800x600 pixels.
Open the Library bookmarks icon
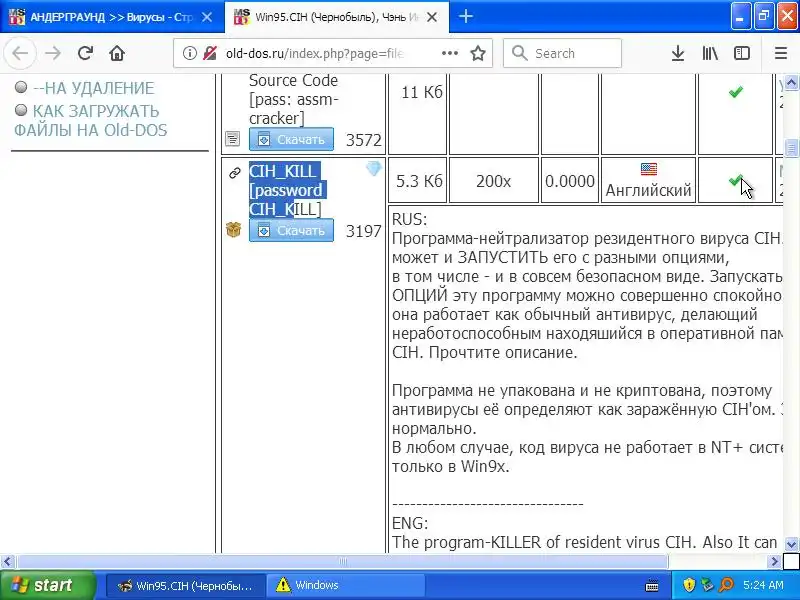(710, 53)
